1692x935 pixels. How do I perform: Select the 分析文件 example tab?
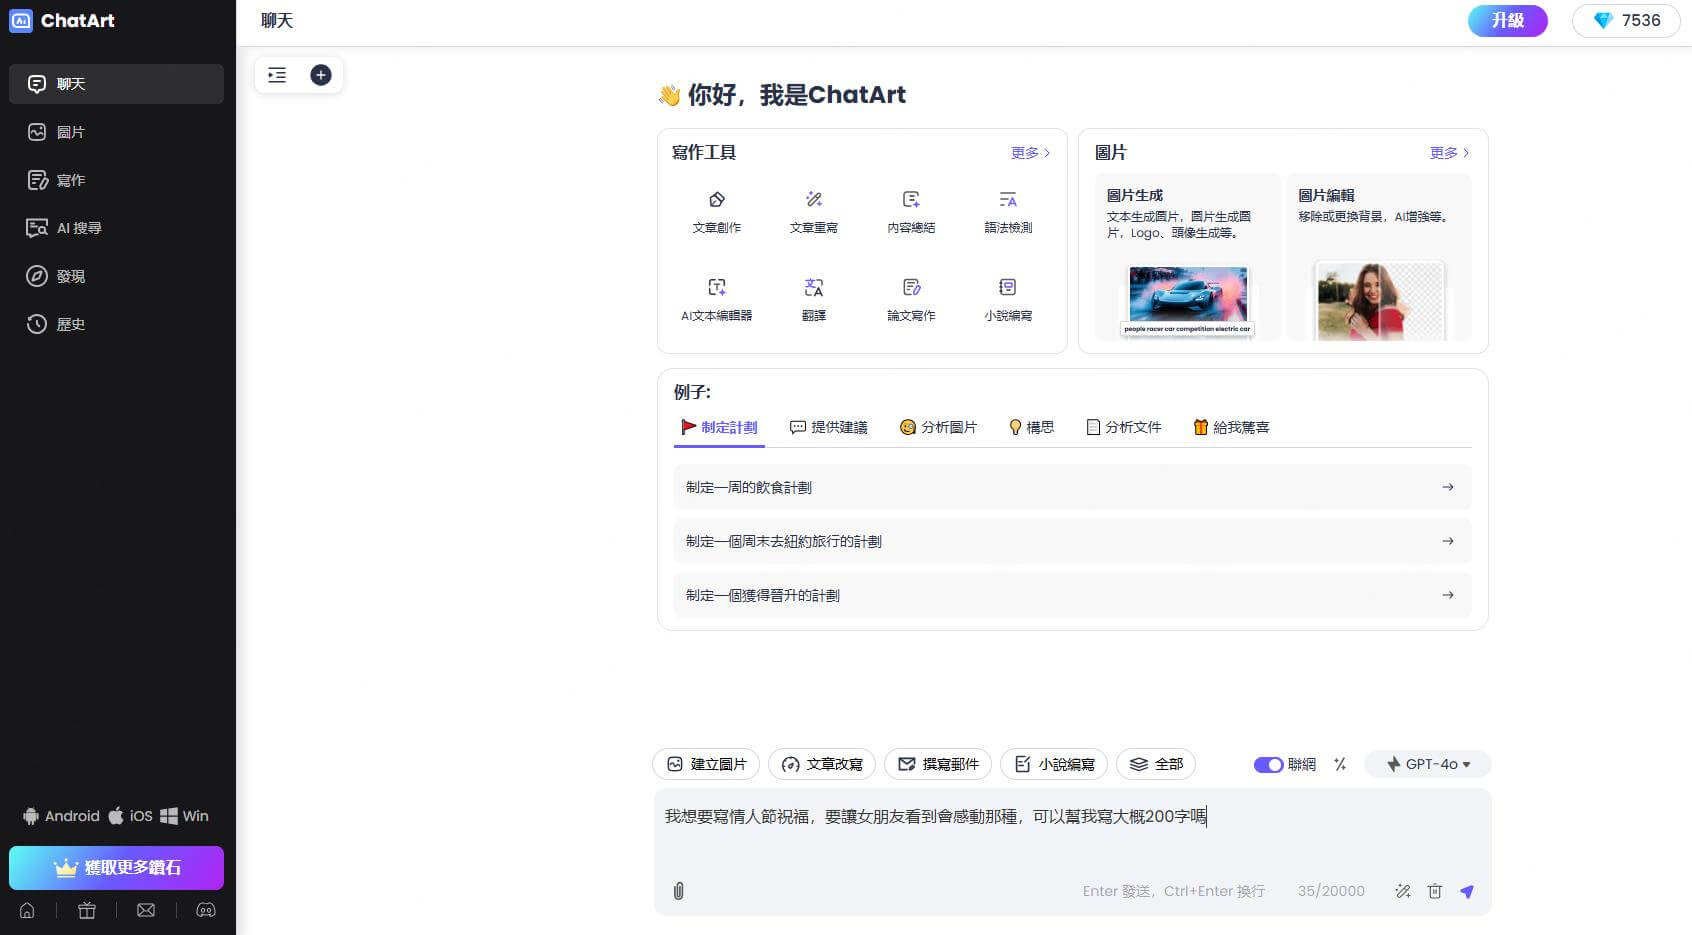(1123, 427)
